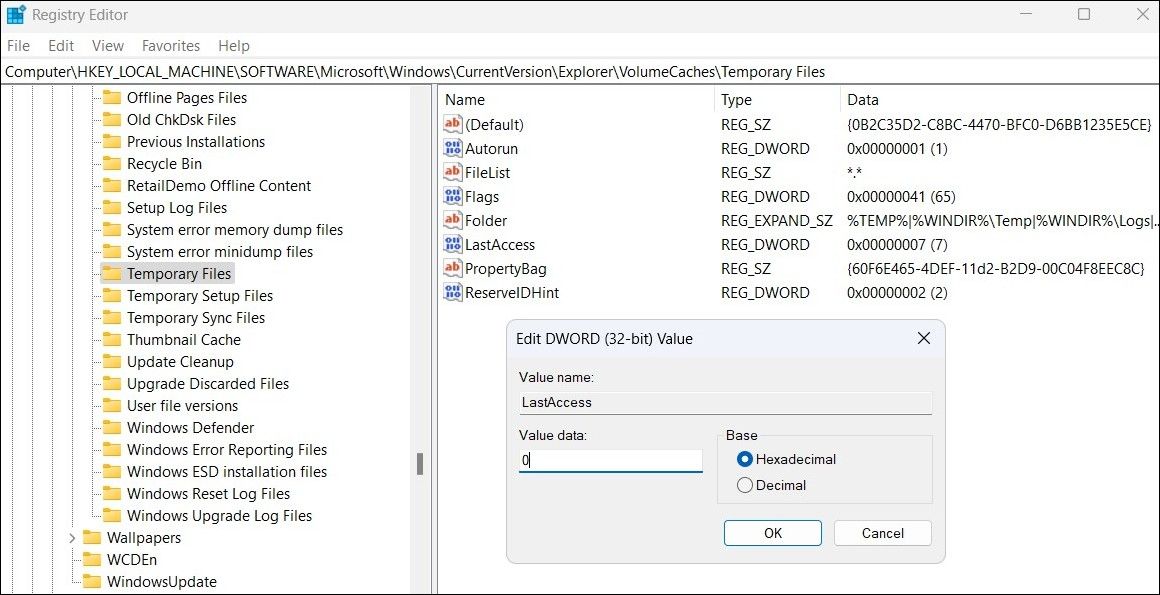The image size is (1160, 595).
Task: Click the Registry Editor title bar icon
Action: (14, 14)
